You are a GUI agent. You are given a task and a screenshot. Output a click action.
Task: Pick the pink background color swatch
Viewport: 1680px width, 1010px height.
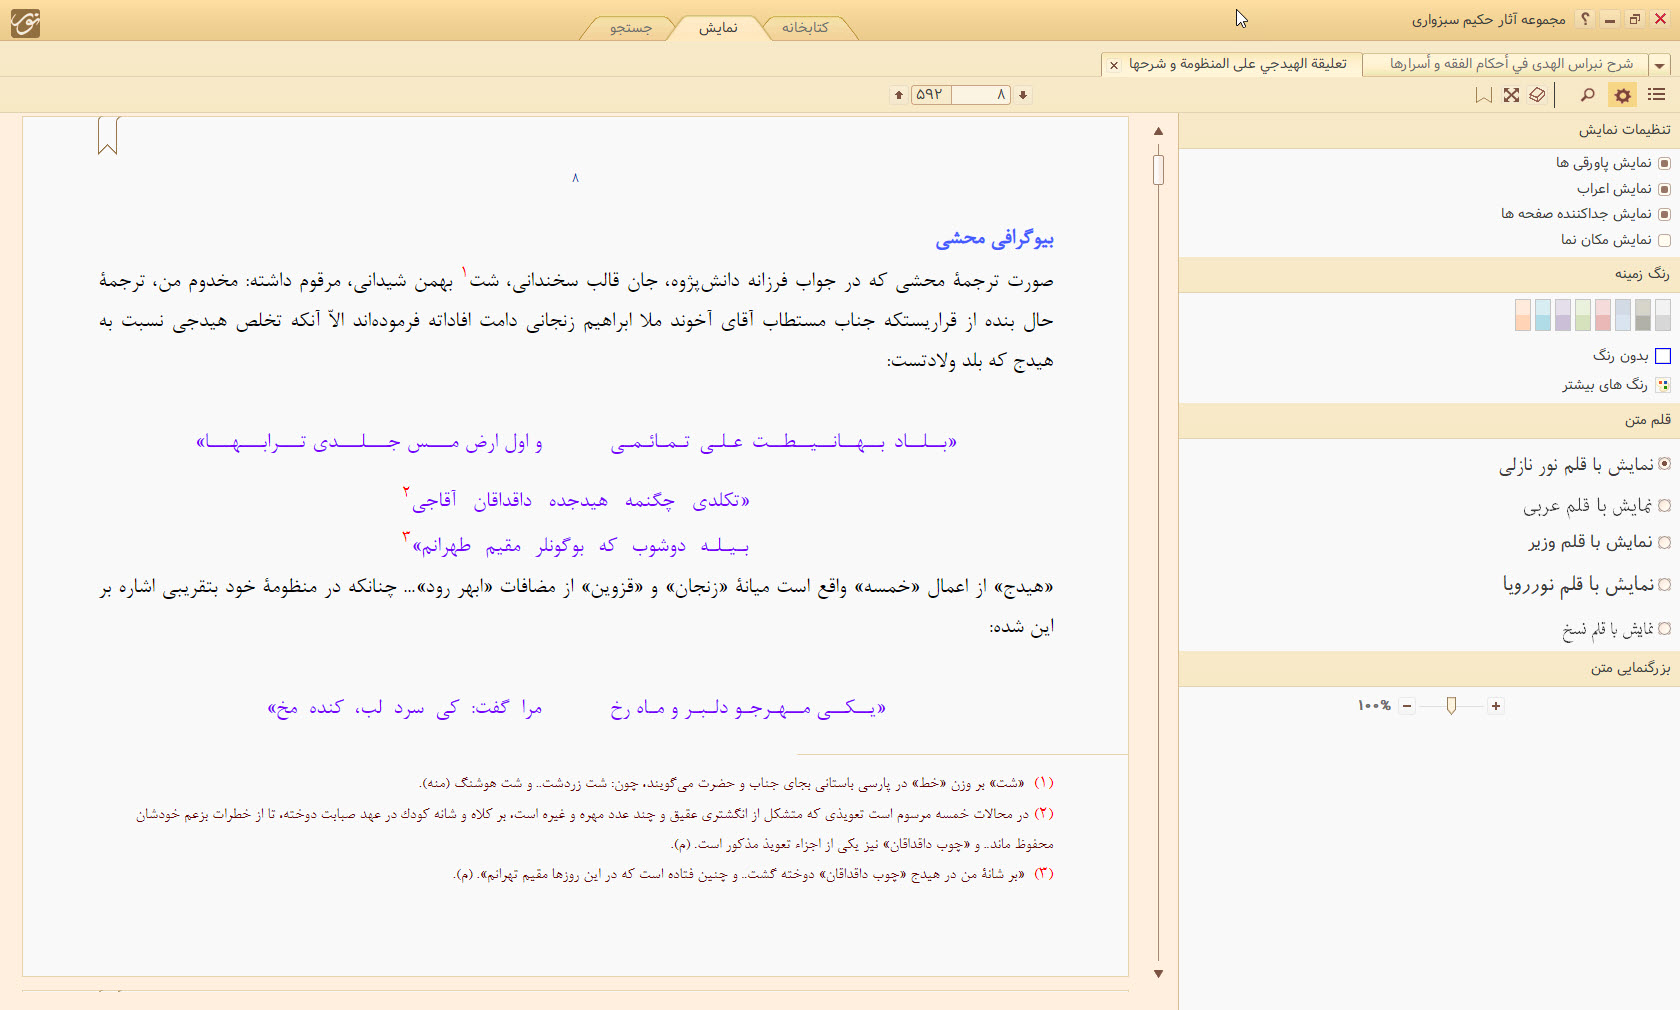(1603, 315)
